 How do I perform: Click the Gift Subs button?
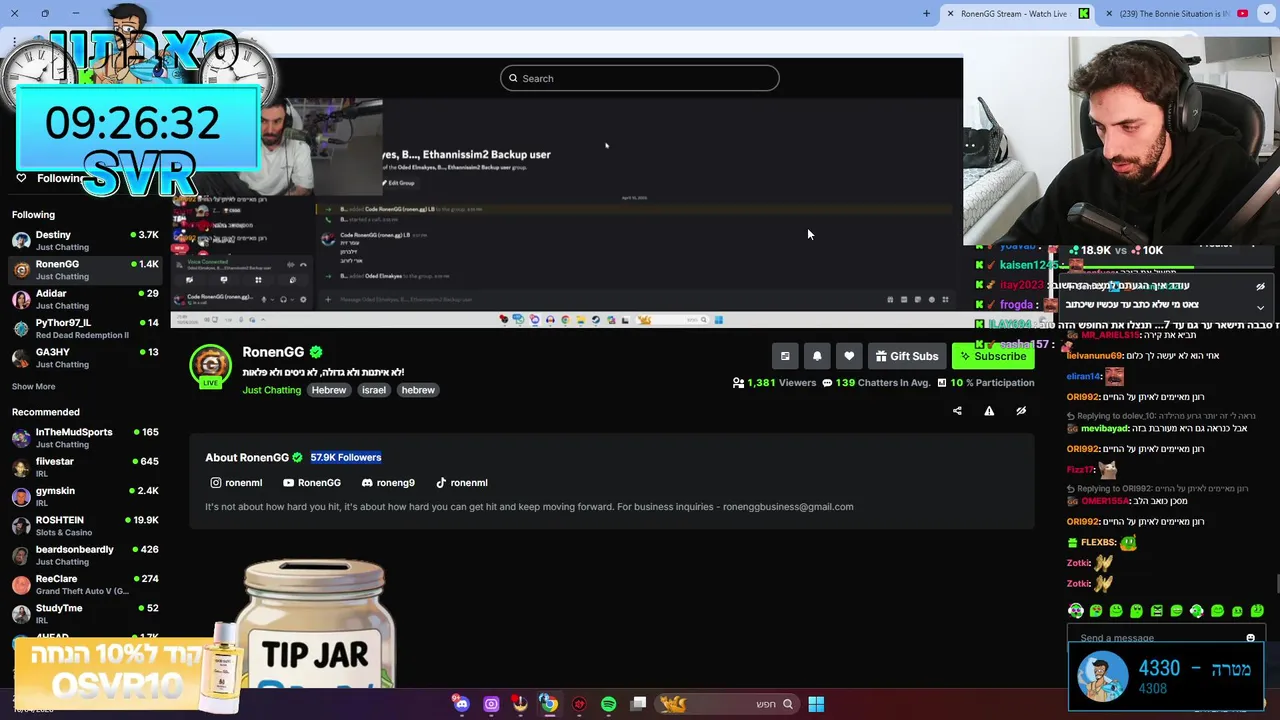pos(907,356)
